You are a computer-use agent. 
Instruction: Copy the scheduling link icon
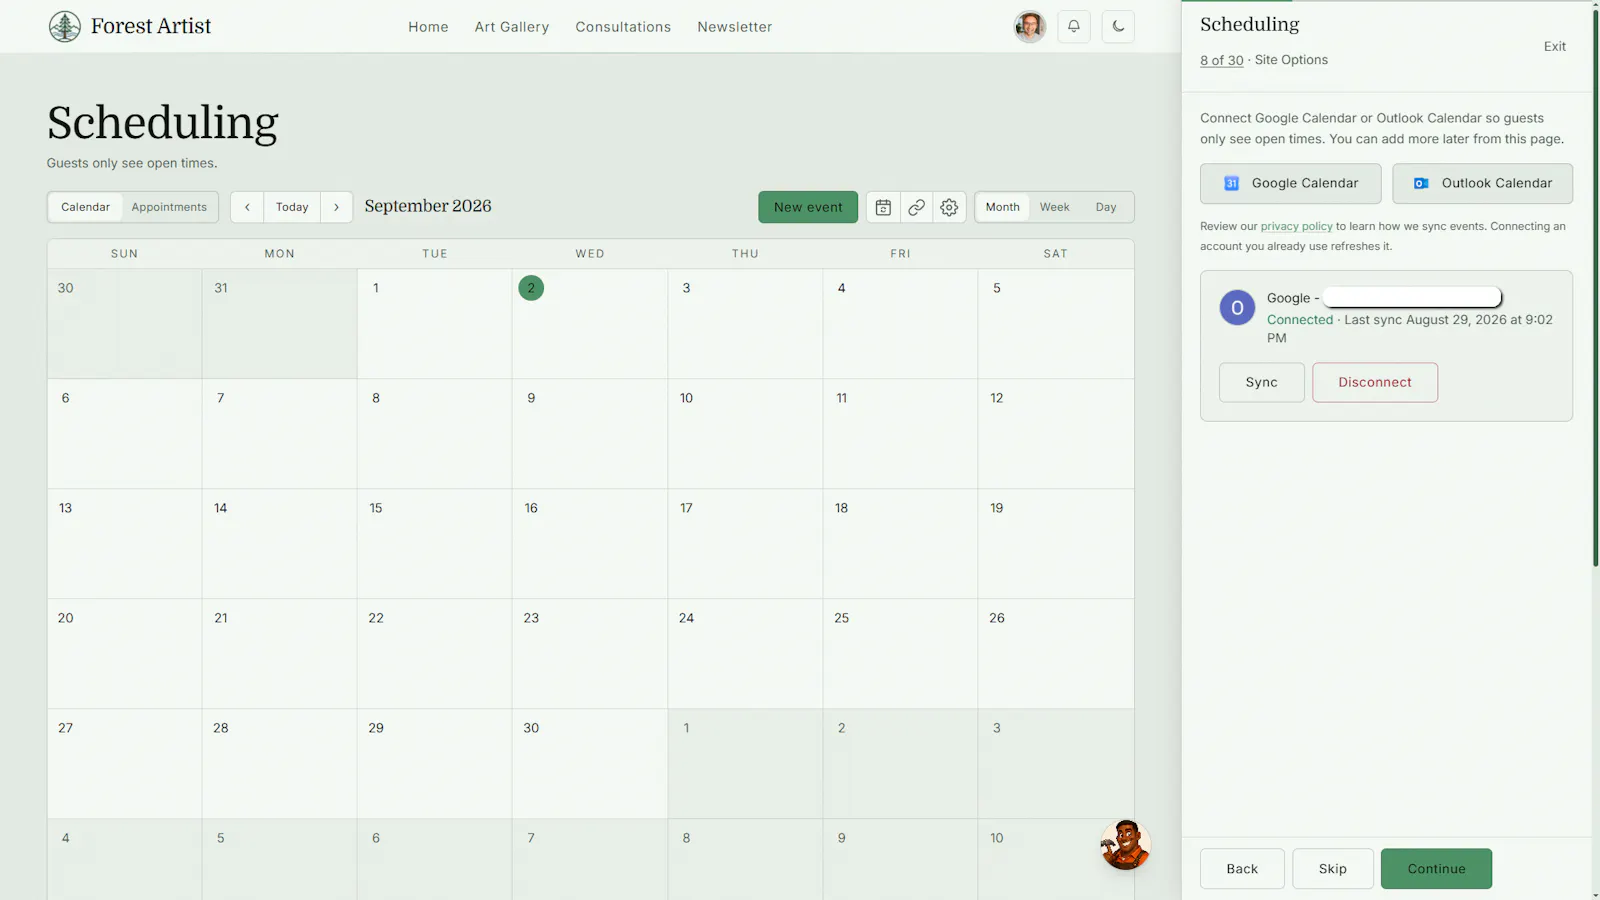coord(916,207)
